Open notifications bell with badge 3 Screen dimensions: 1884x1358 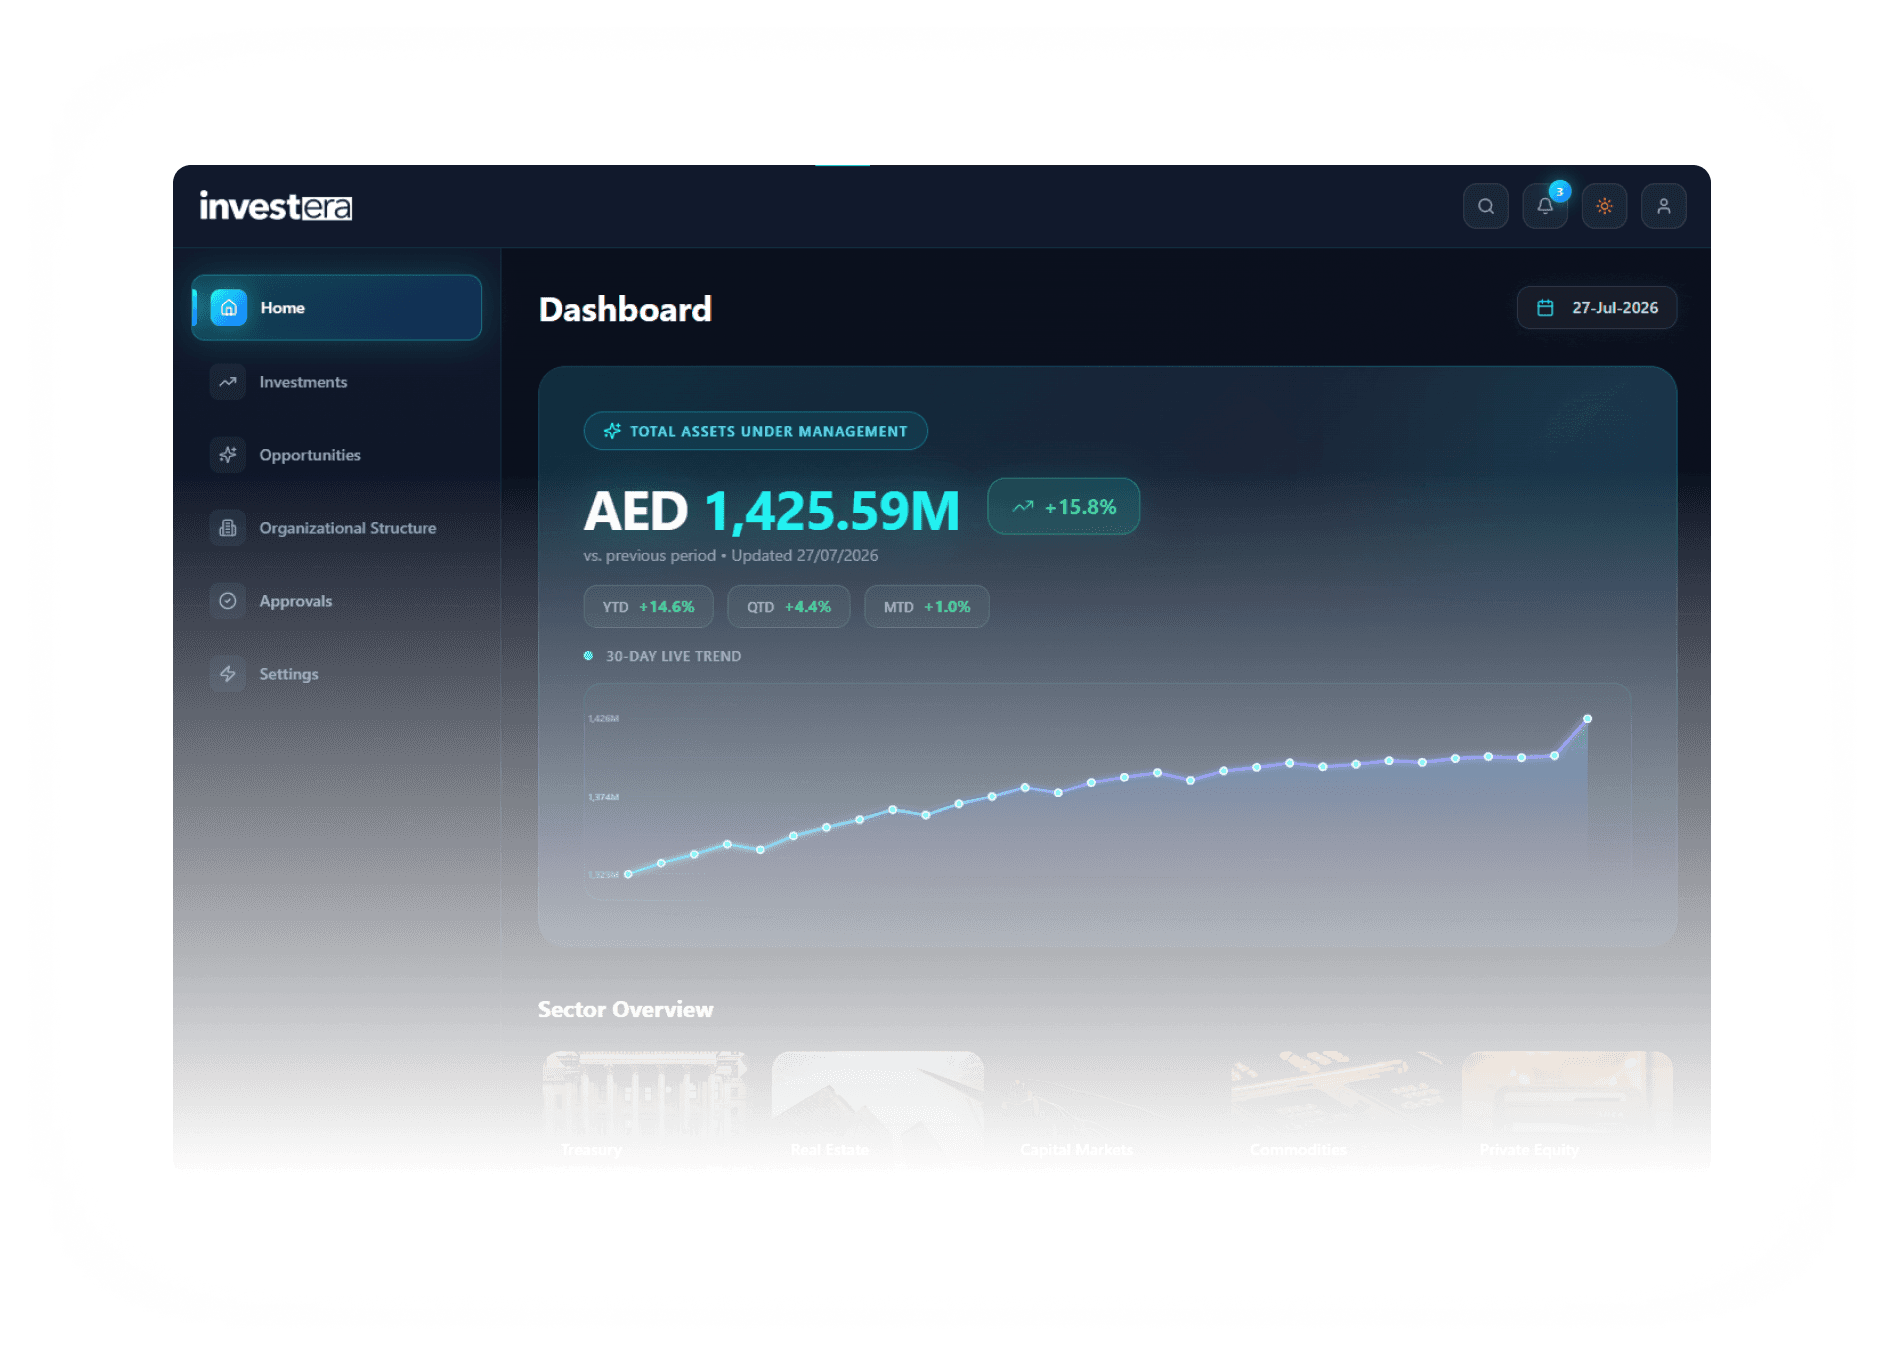tap(1545, 206)
